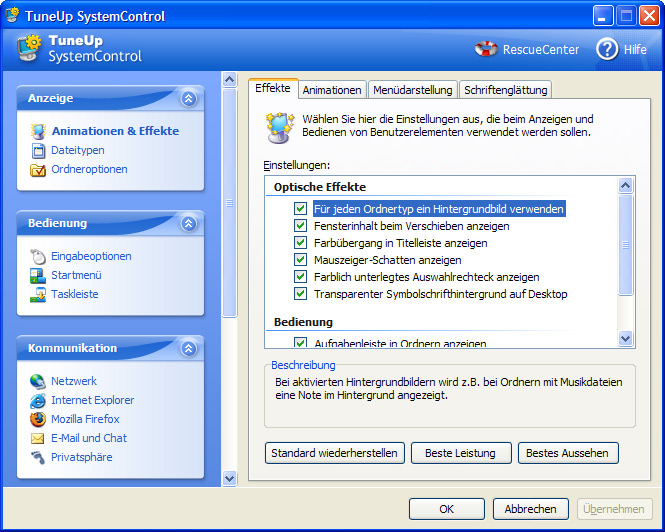665x532 pixels.
Task: Click the sidebar scrollbar thumb
Action: click(x=229, y=203)
